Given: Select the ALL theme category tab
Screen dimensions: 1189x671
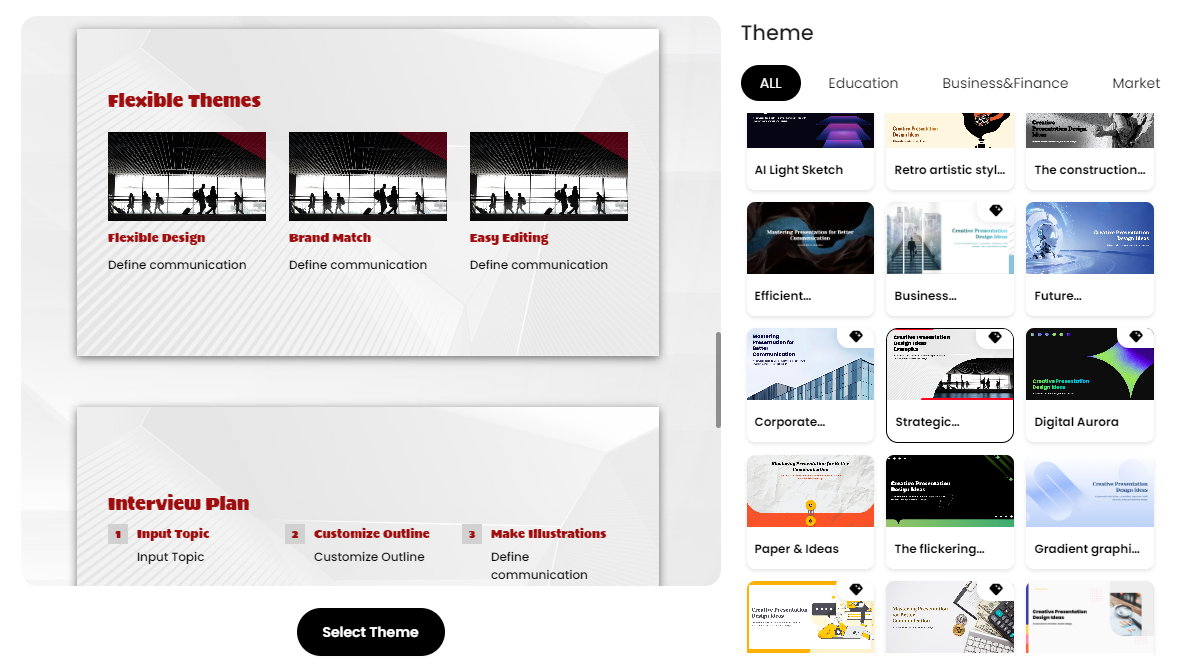Looking at the screenshot, I should click(x=770, y=83).
